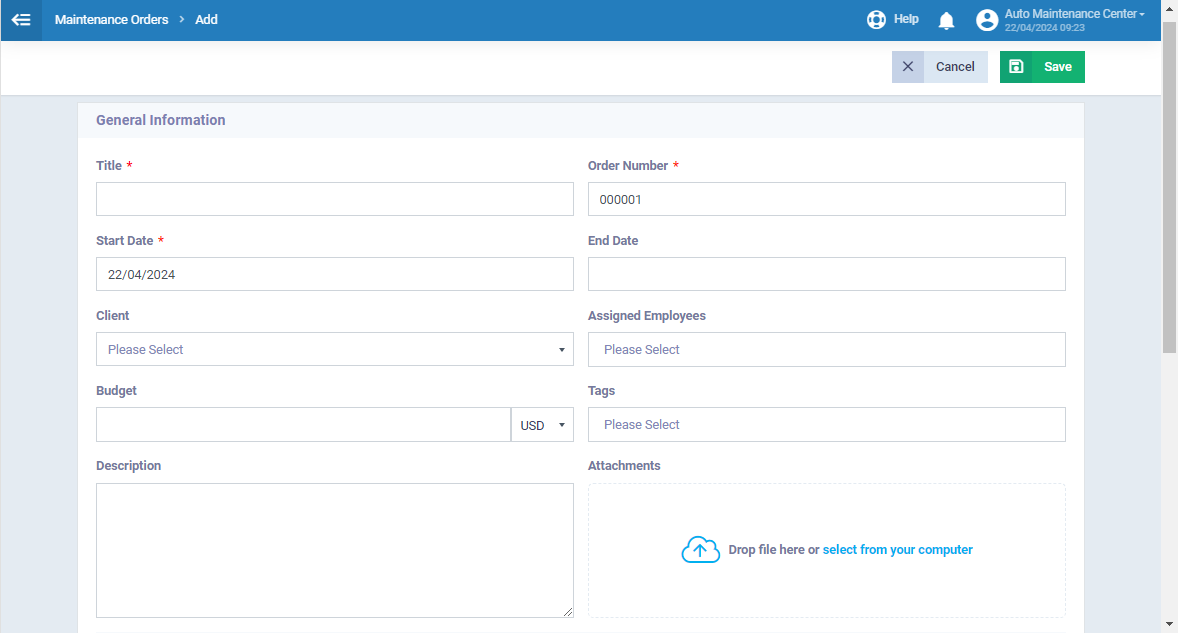The width and height of the screenshot is (1178, 633).
Task: Click the Start Date field
Action: tap(334, 274)
